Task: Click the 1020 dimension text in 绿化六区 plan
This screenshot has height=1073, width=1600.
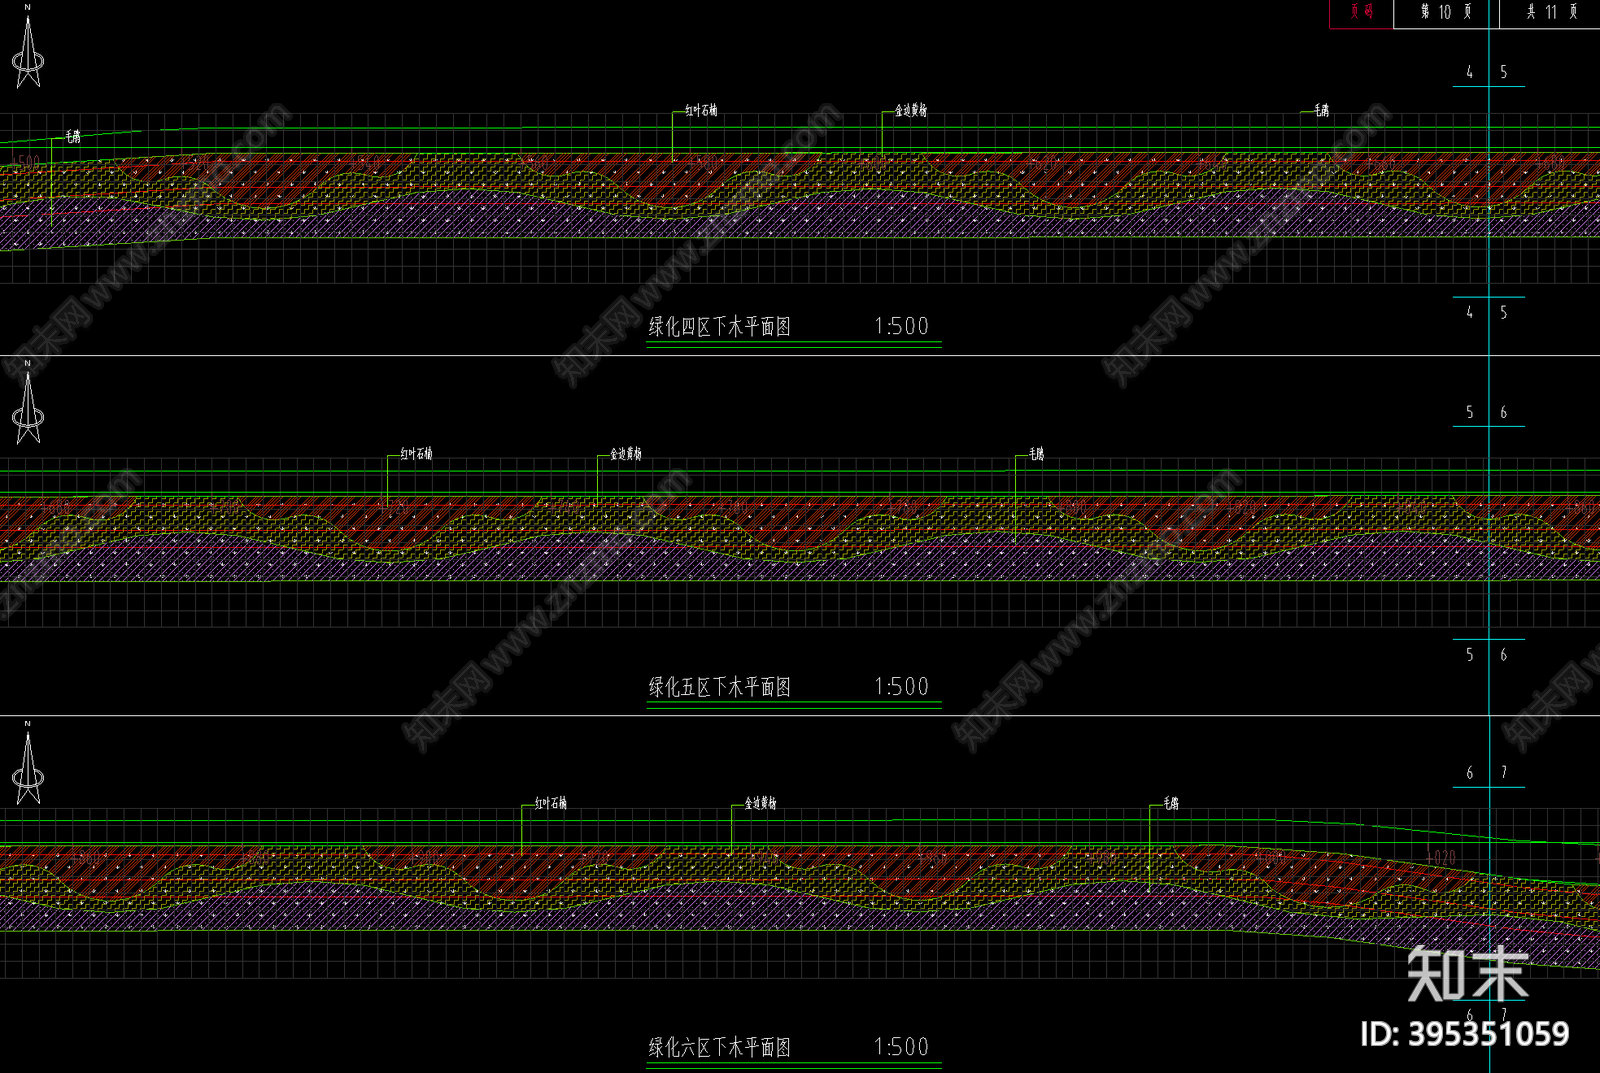Action: tap(1440, 857)
